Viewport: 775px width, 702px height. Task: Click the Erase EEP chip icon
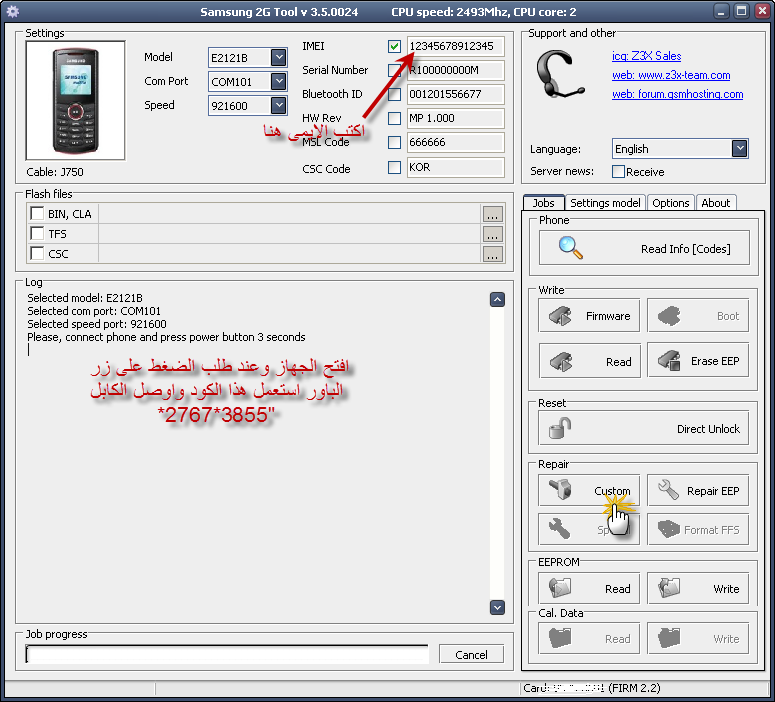click(x=669, y=361)
